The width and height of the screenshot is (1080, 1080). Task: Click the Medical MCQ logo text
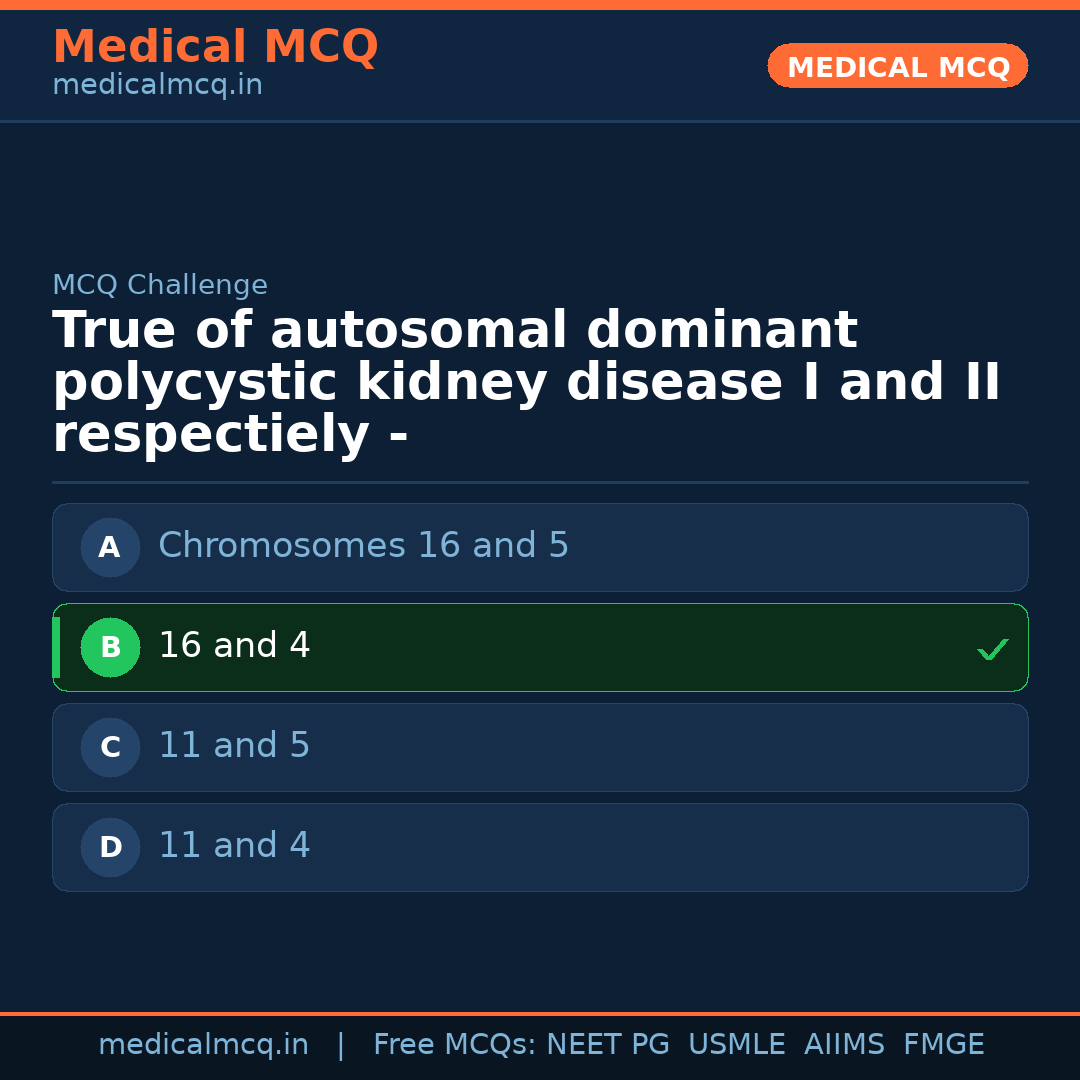point(215,47)
